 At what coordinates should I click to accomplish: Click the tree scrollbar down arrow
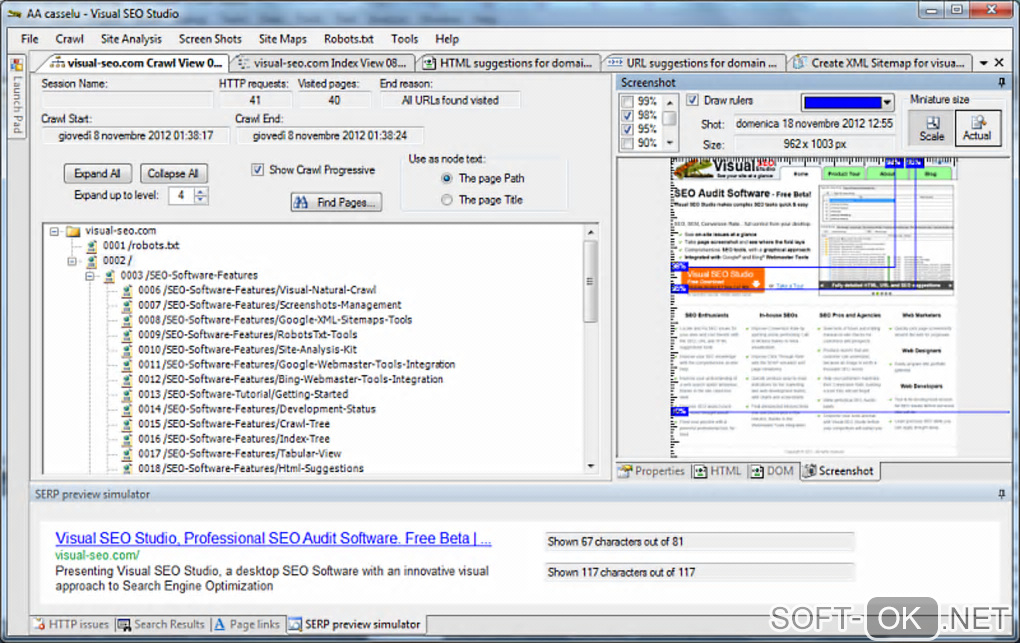pos(591,466)
